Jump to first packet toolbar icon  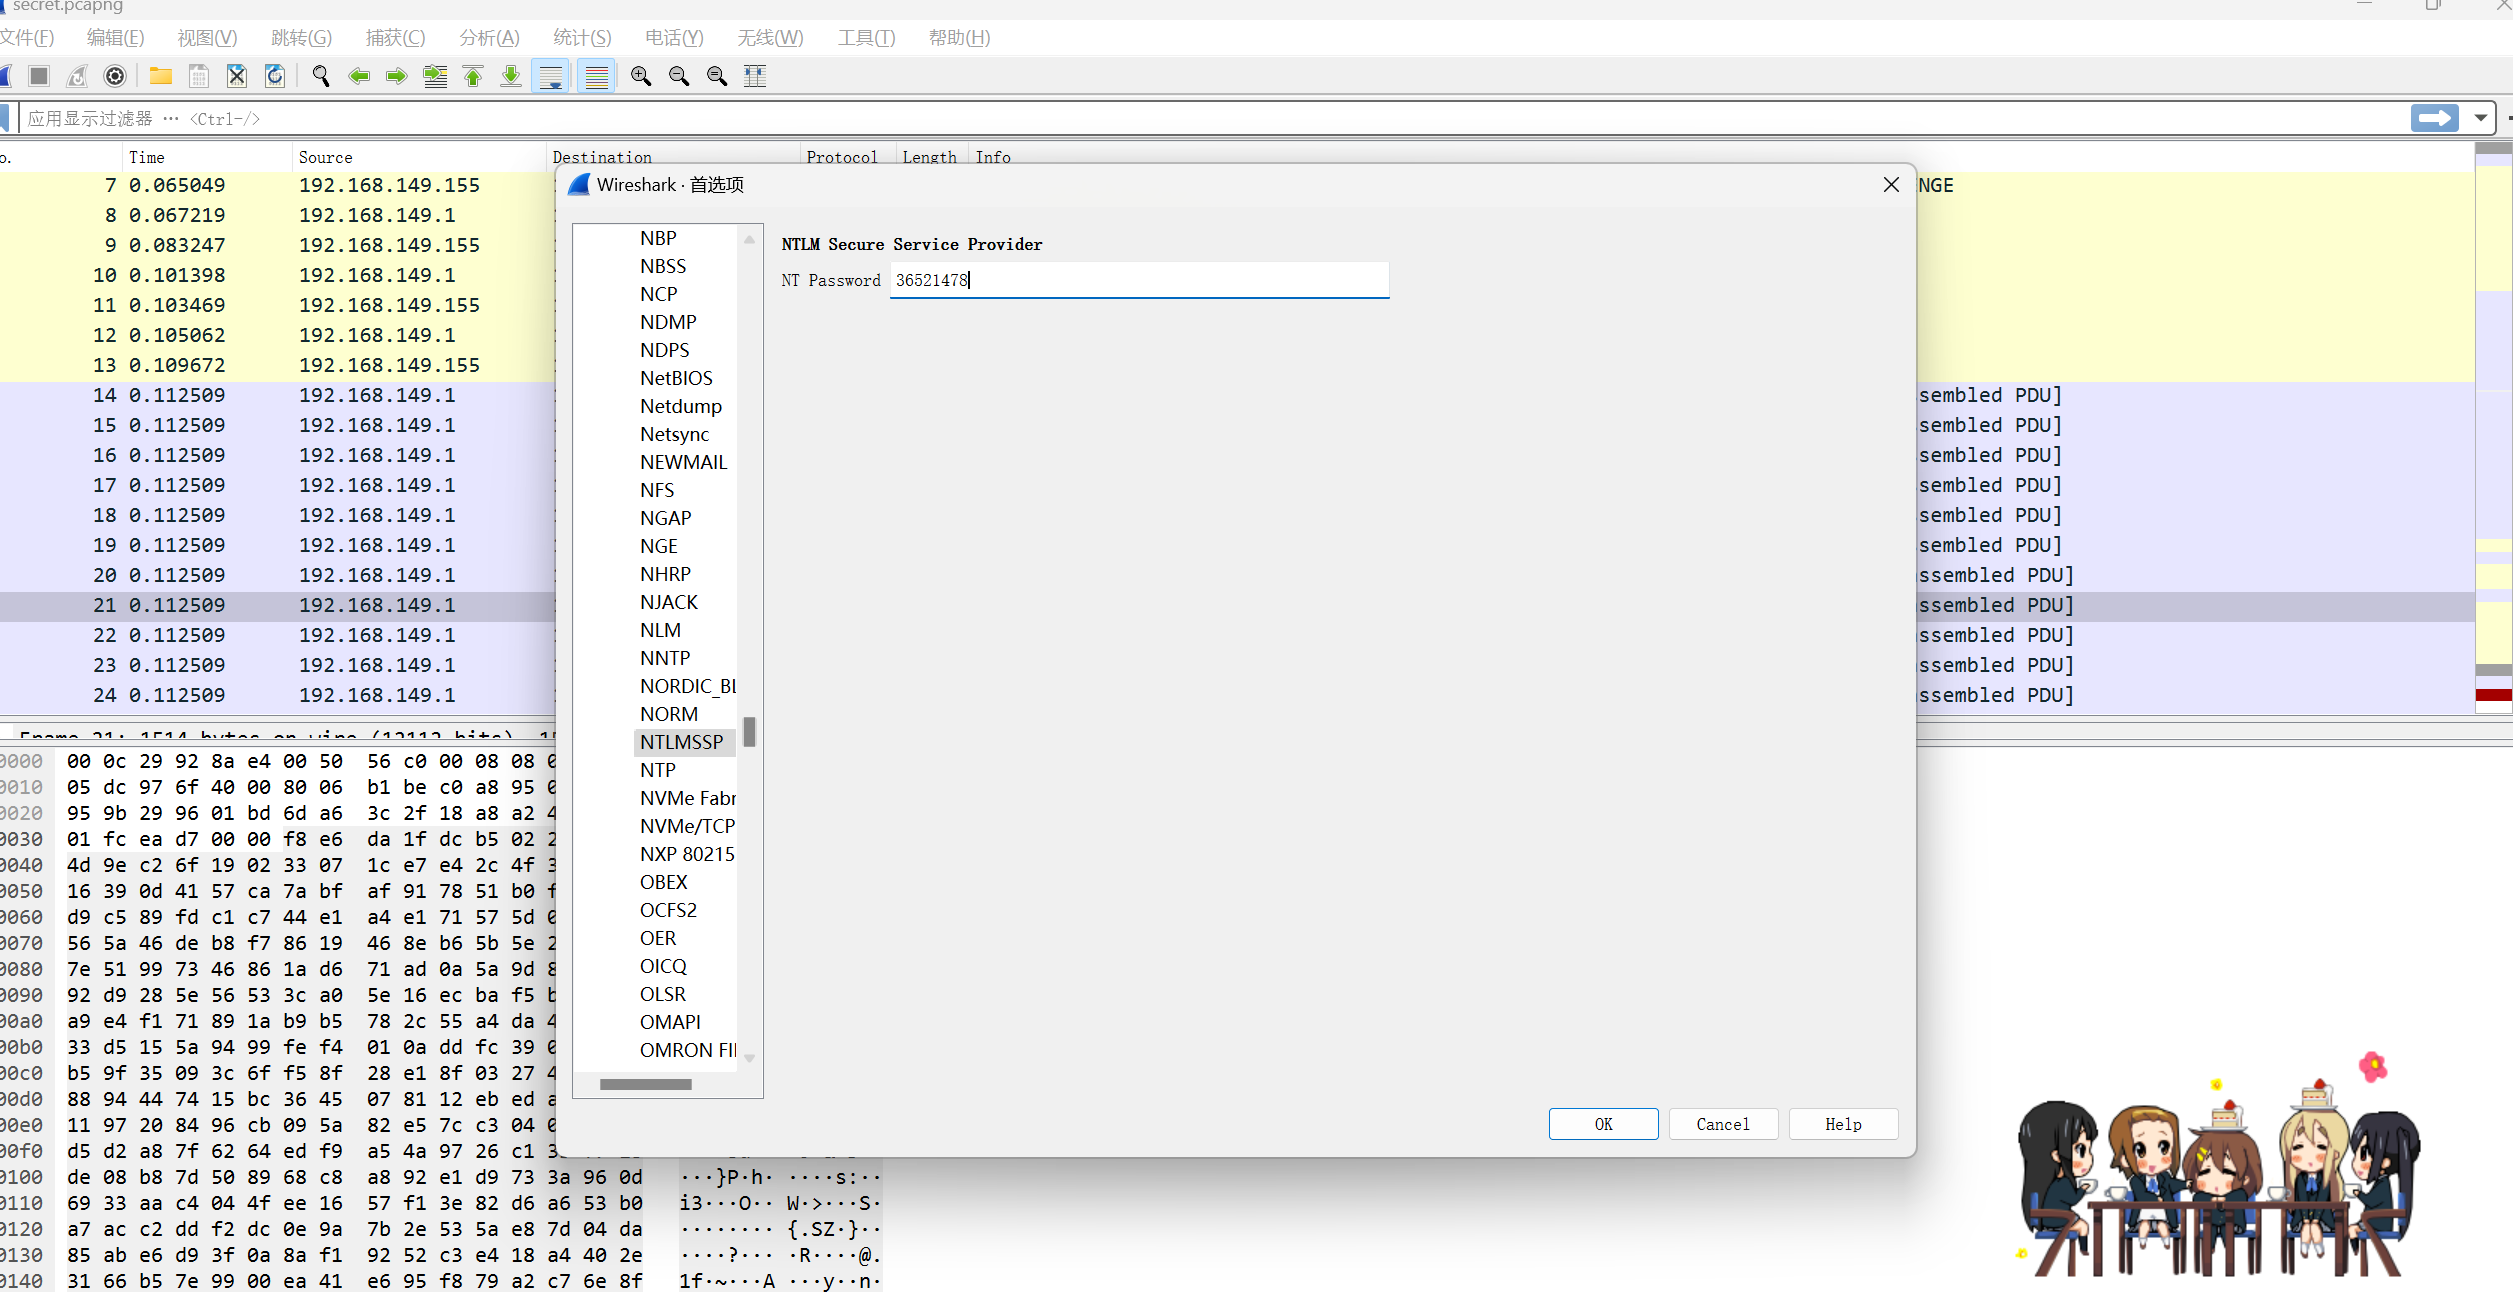click(x=473, y=76)
